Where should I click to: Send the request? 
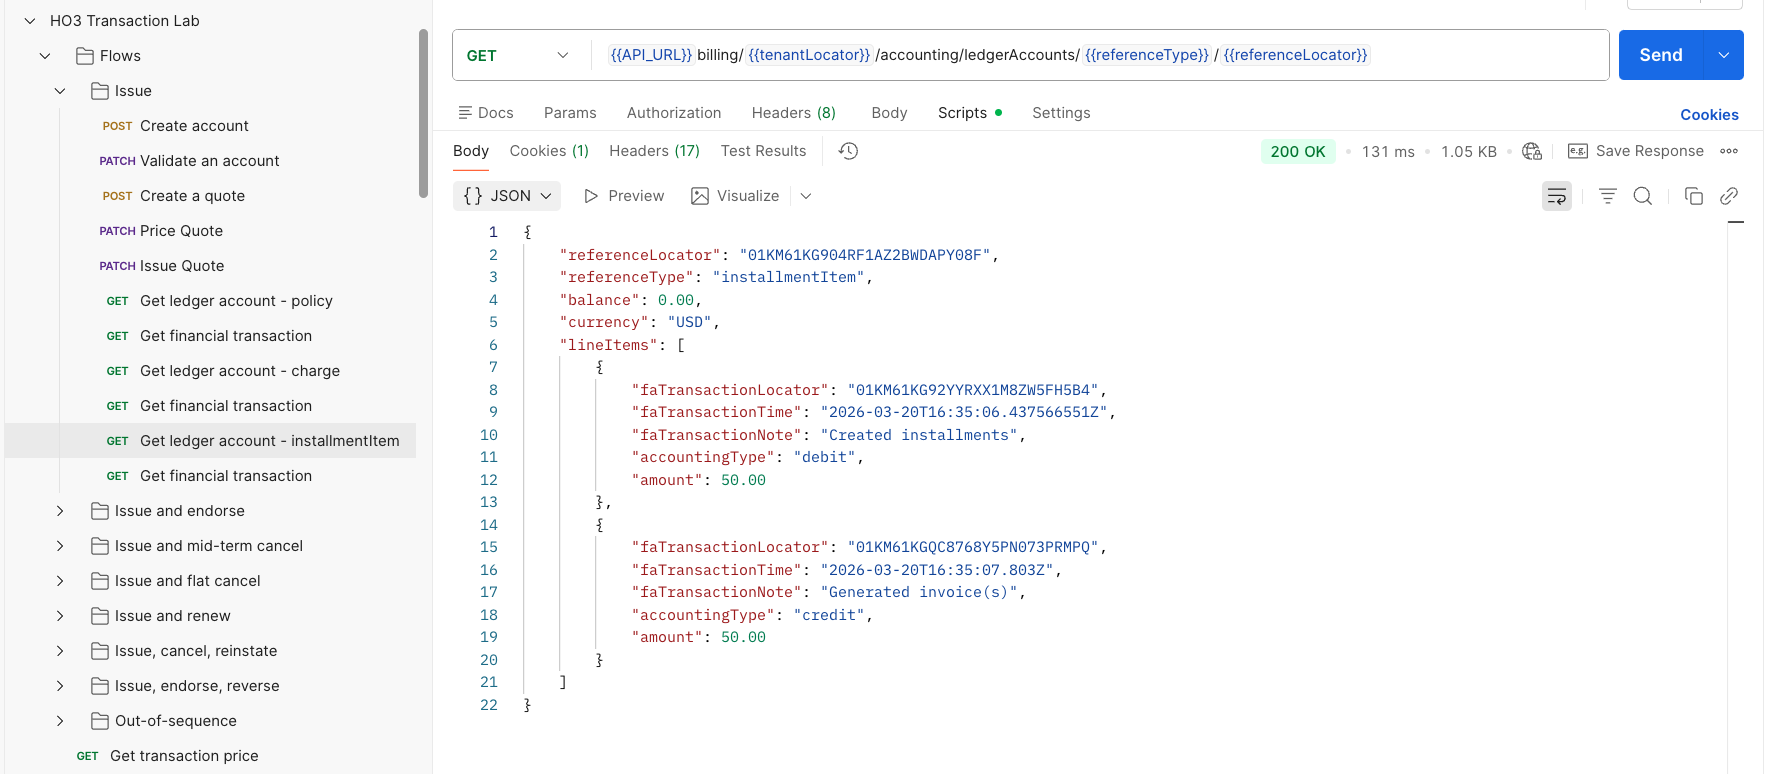(1661, 55)
